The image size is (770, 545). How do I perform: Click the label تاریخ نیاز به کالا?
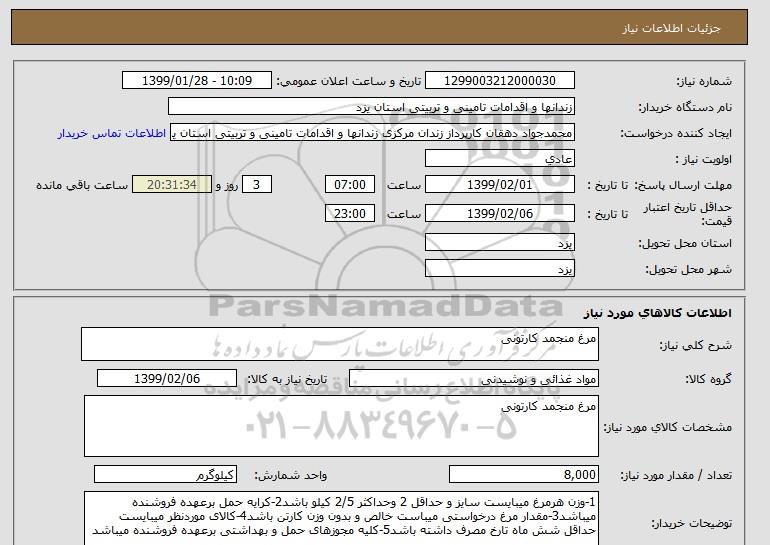click(x=287, y=379)
